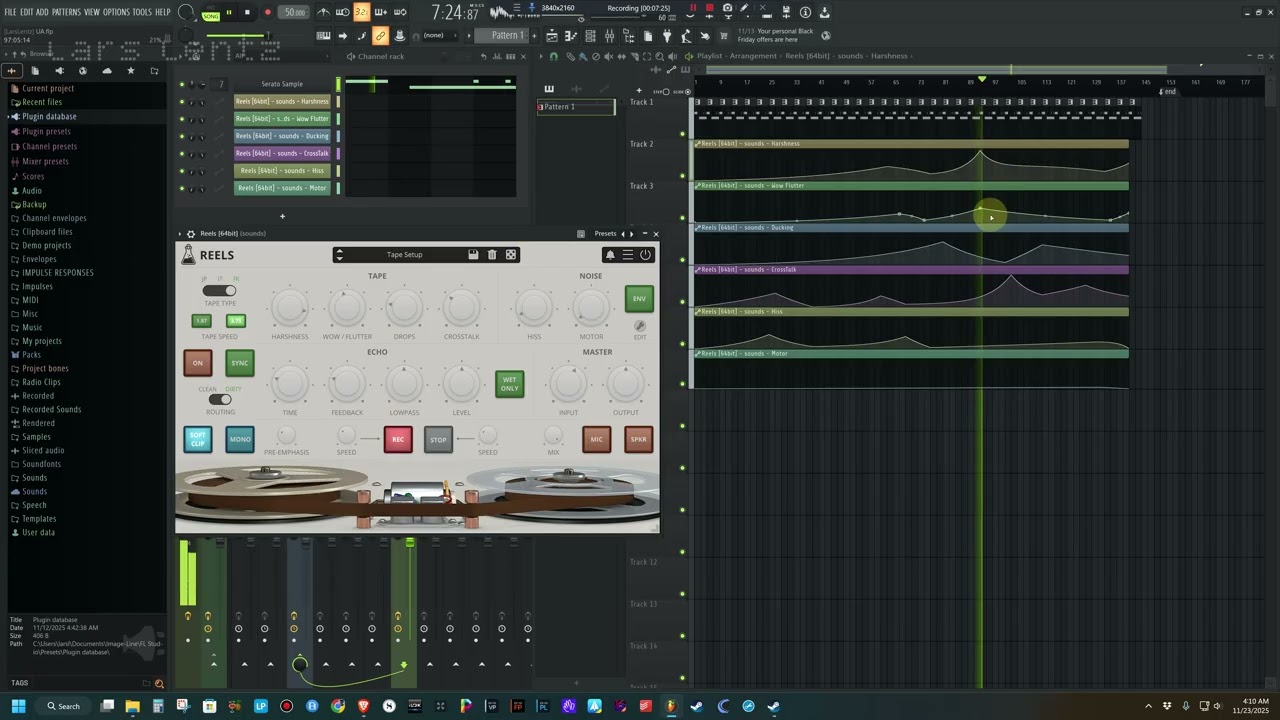Click the tempo field showing 50.000
The width and height of the screenshot is (1280, 720).
294,12
